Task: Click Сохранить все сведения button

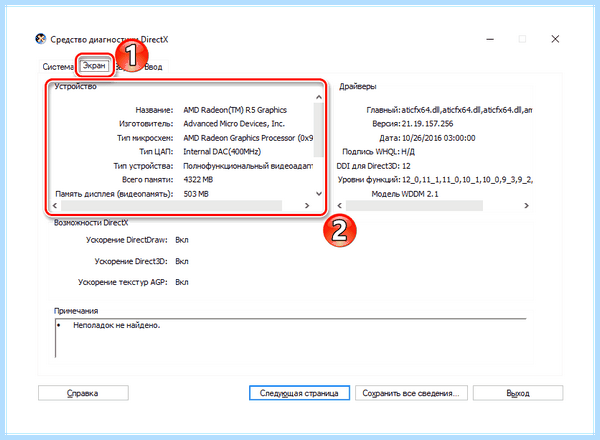Action: (x=411, y=393)
